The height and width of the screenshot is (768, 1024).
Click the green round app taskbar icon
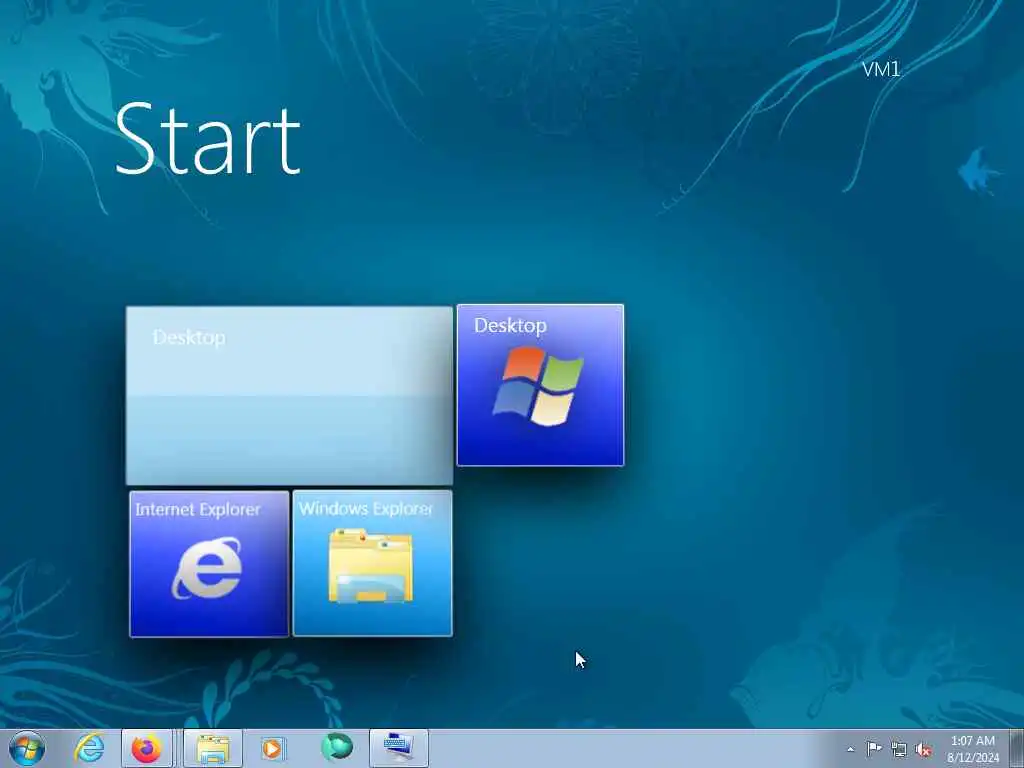tap(337, 747)
